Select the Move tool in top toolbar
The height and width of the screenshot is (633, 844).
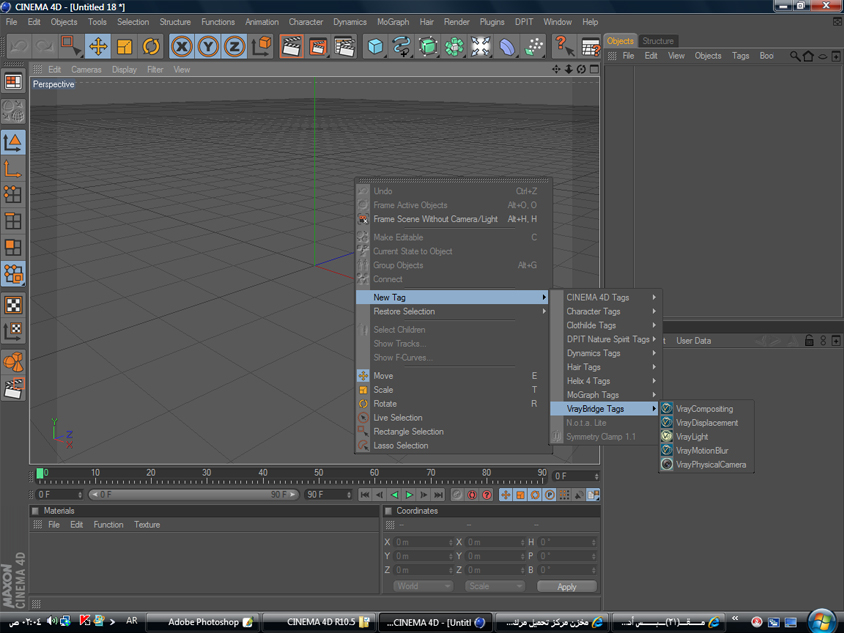tap(98, 46)
